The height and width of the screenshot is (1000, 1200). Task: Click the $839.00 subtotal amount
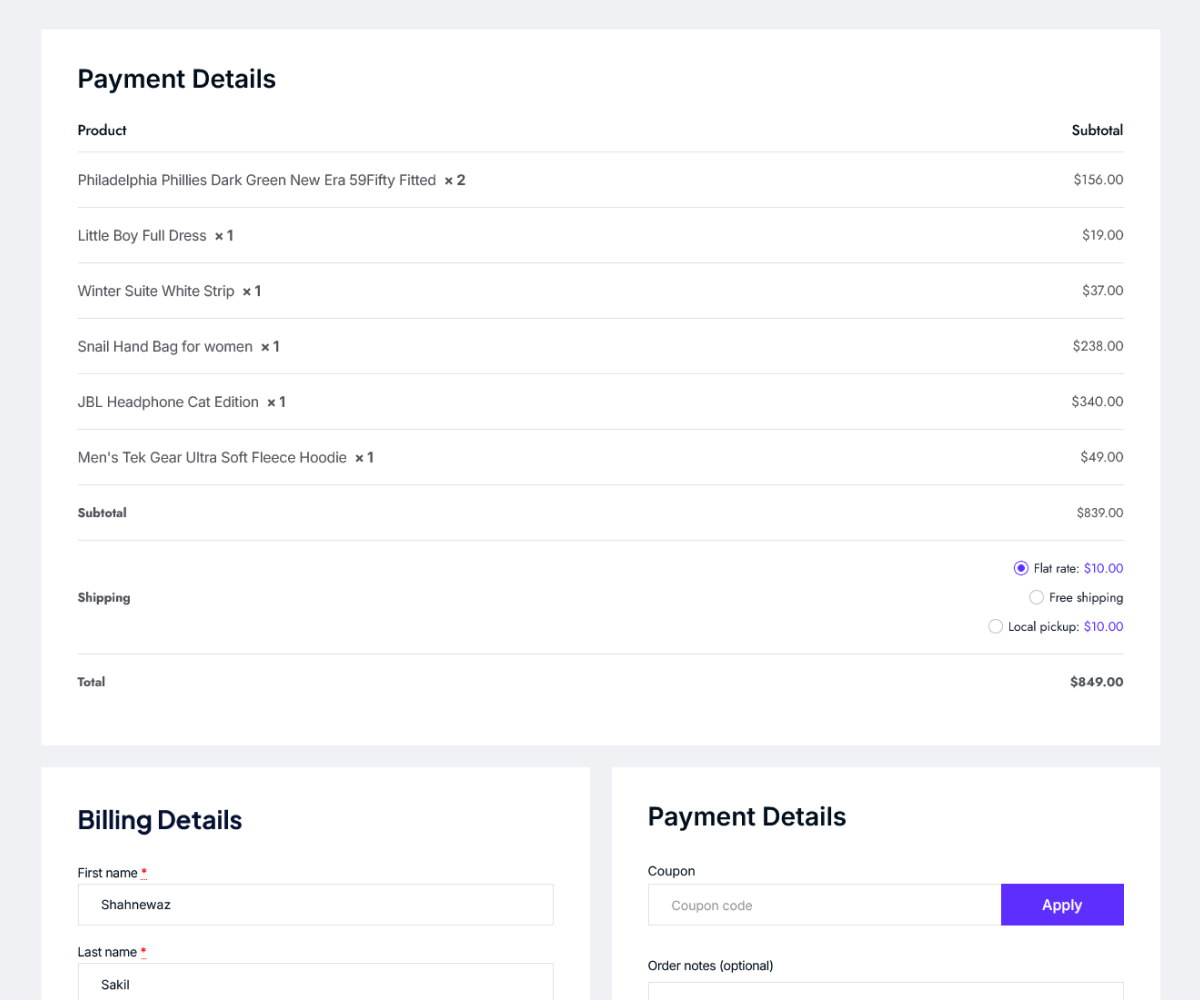[1099, 513]
